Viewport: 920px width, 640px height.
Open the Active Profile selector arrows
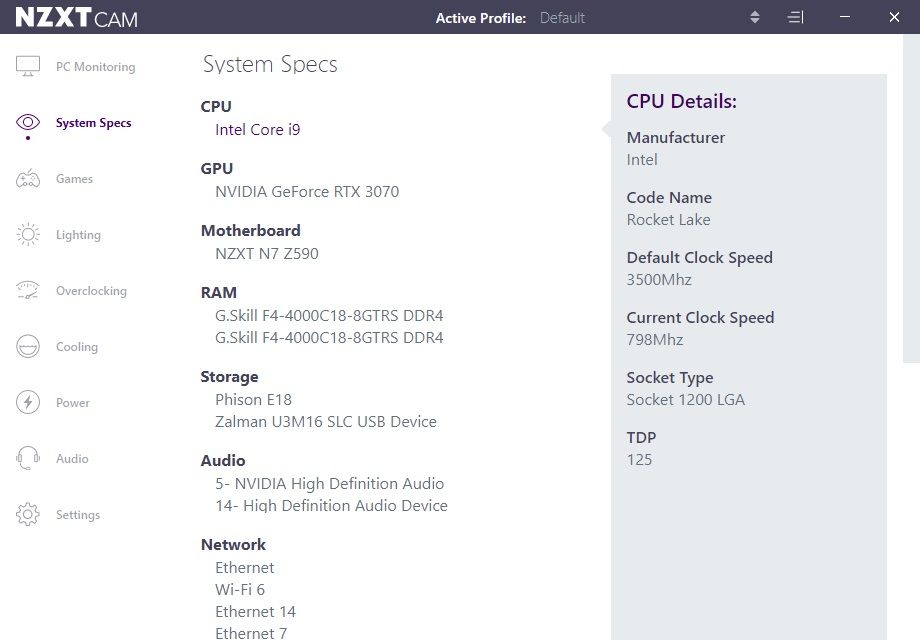tap(755, 17)
